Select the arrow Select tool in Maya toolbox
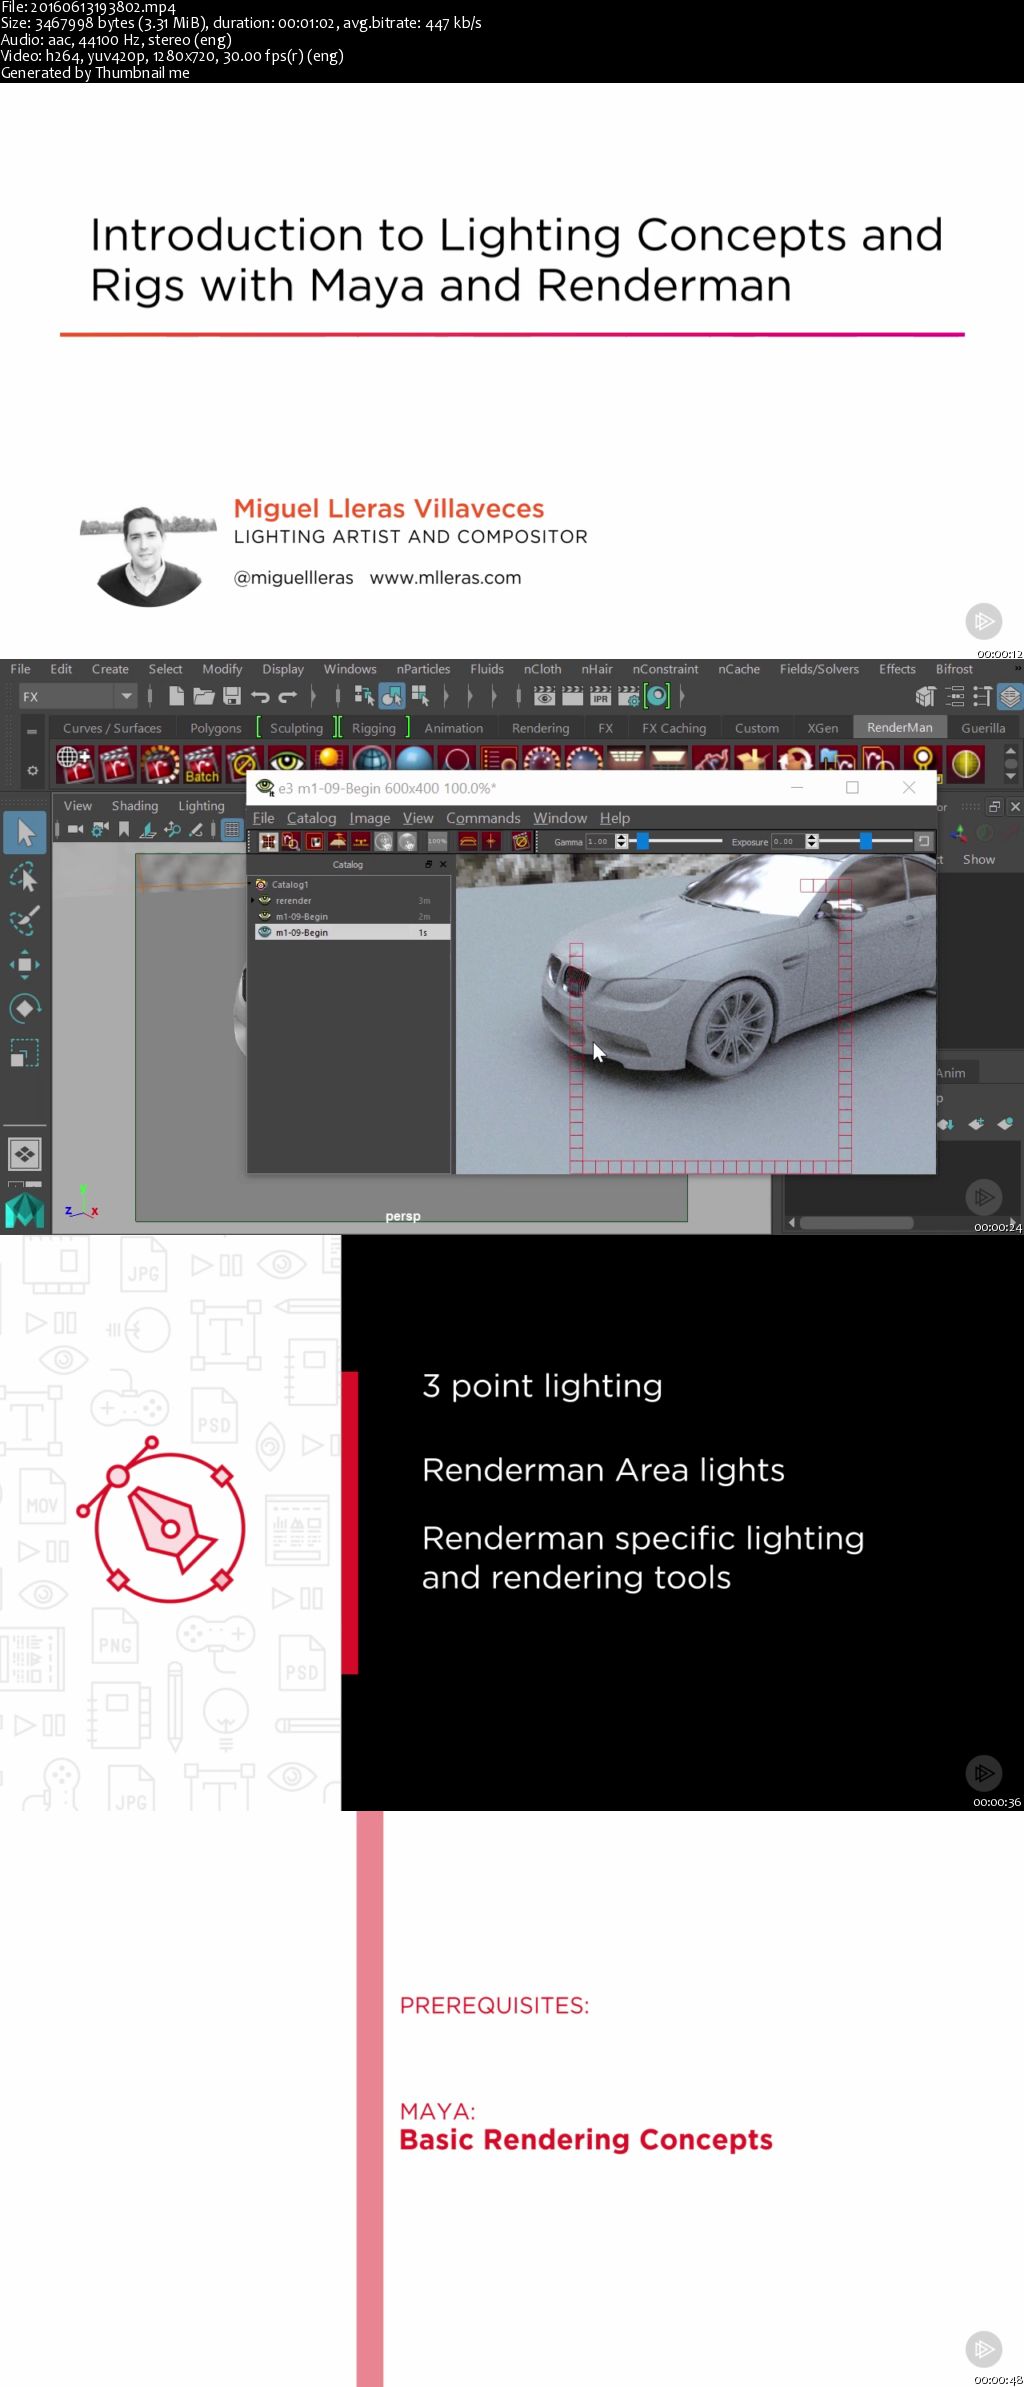Viewport: 1024px width, 2387px height. tap(25, 833)
